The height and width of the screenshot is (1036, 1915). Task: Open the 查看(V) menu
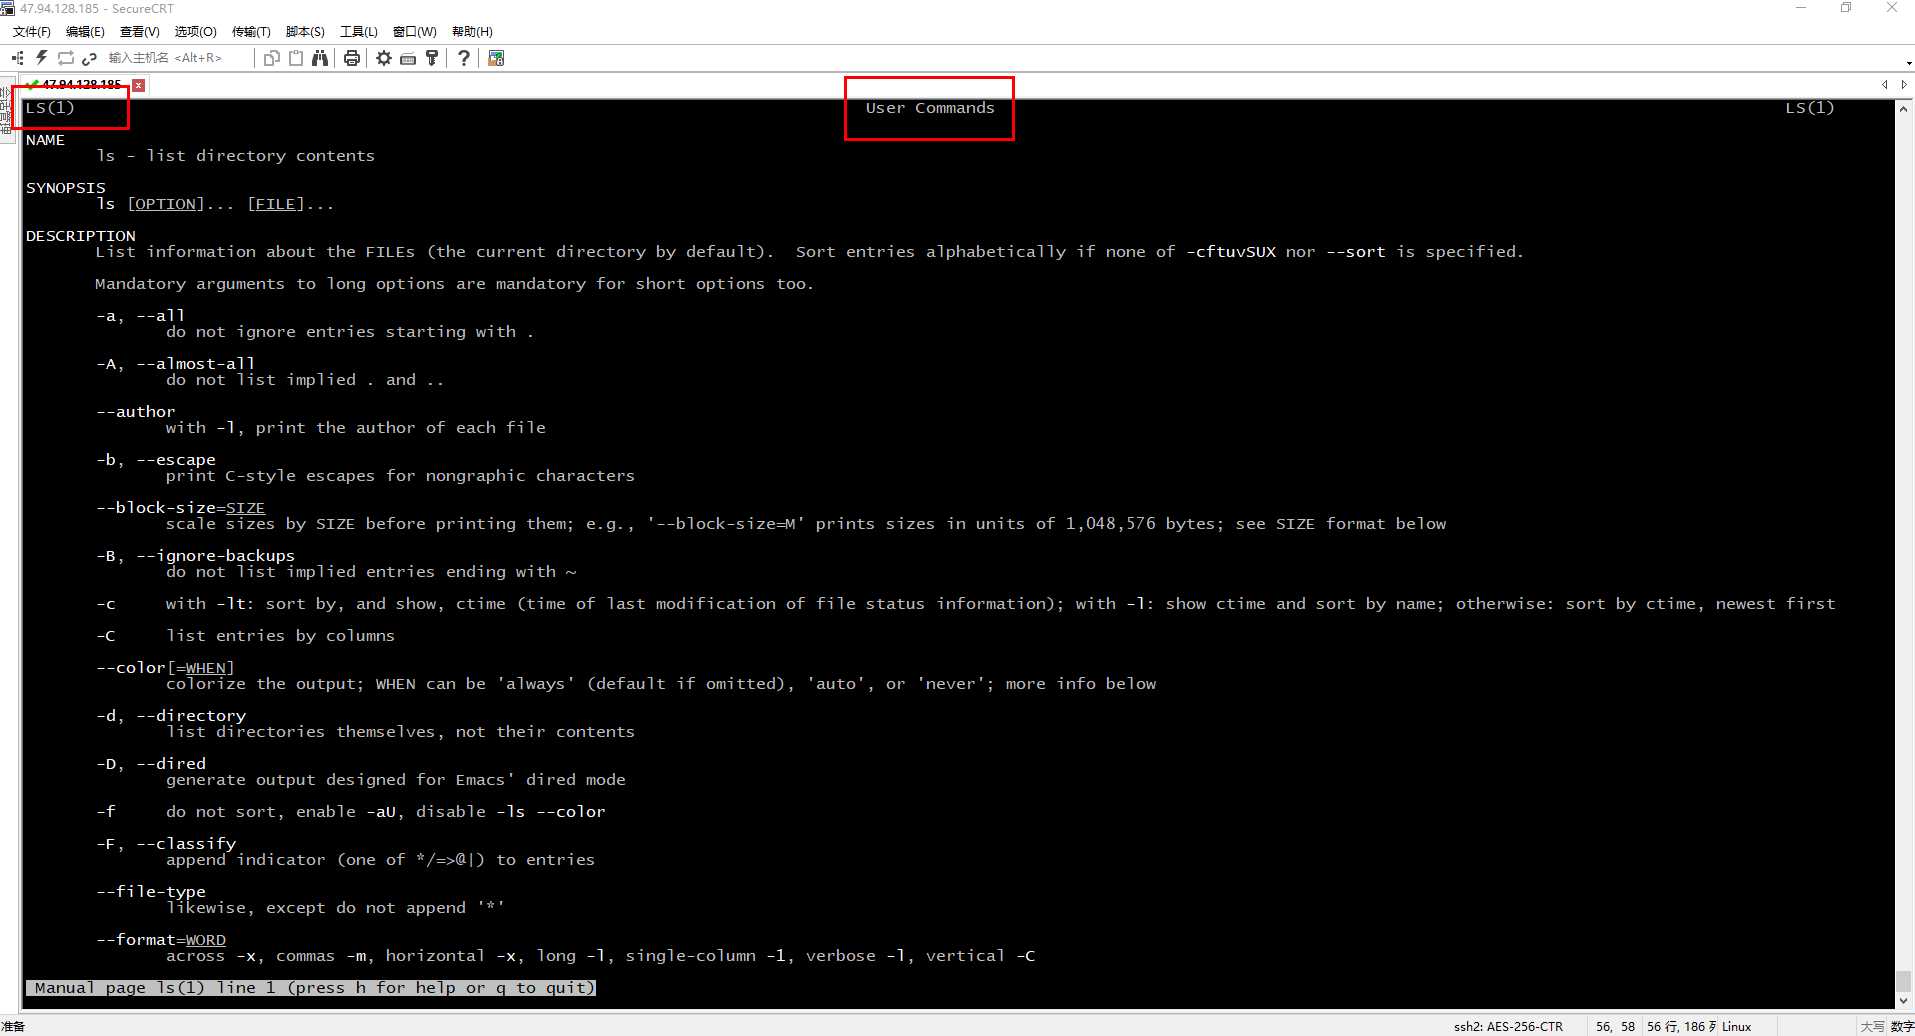pos(140,32)
